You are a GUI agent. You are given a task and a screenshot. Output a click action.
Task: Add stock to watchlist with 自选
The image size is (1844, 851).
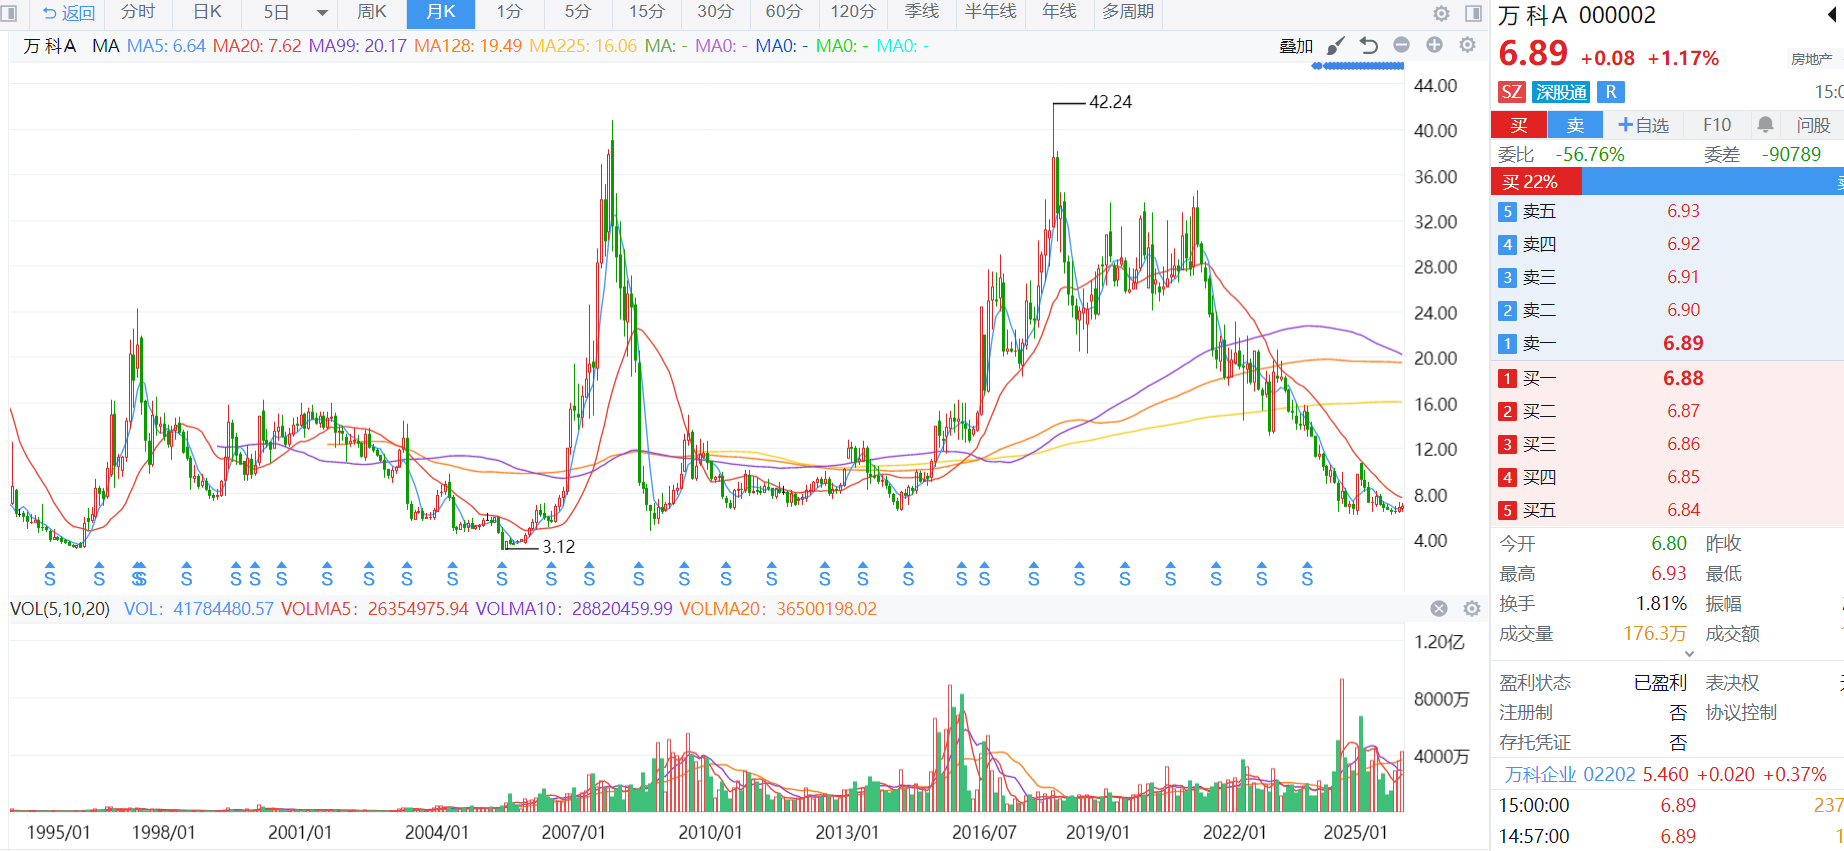tap(1643, 125)
